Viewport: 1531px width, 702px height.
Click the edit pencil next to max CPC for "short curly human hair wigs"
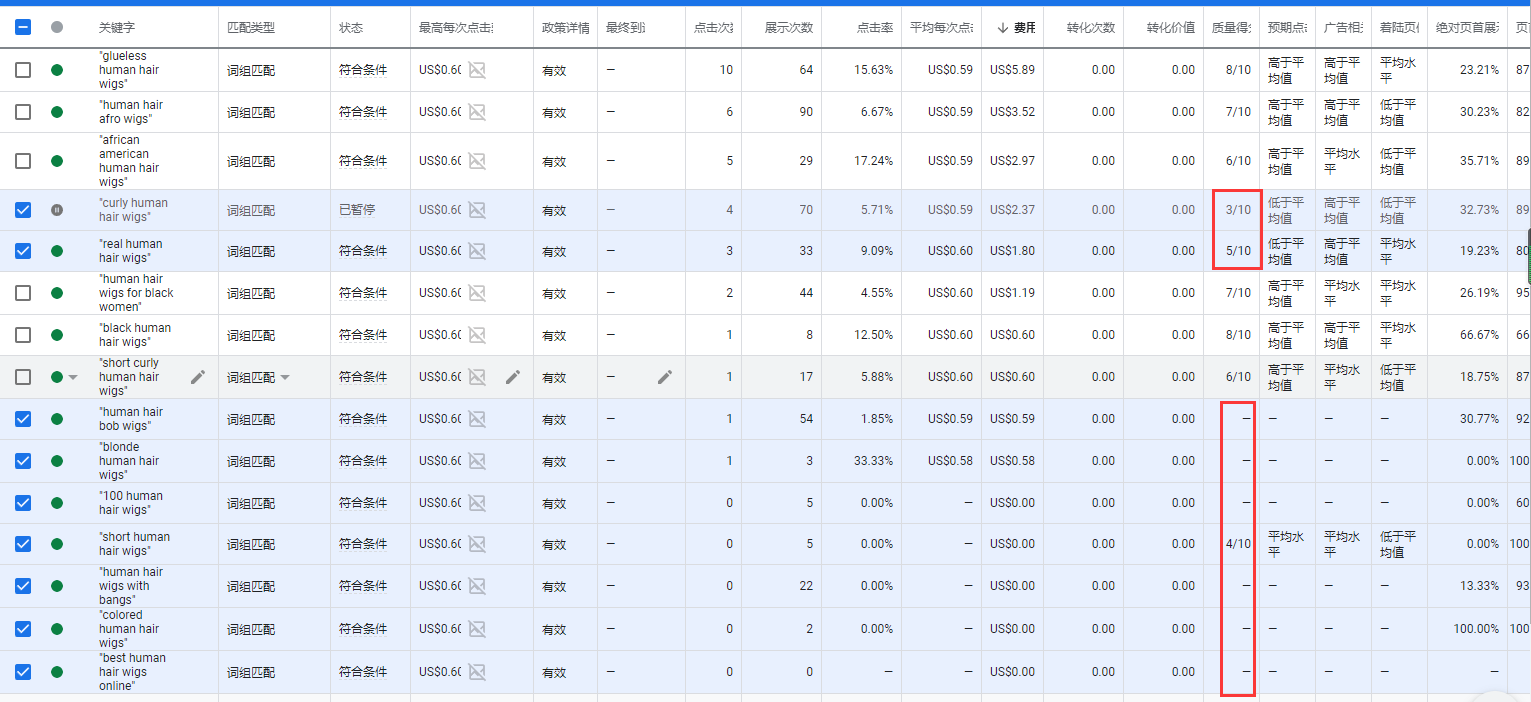click(x=513, y=377)
